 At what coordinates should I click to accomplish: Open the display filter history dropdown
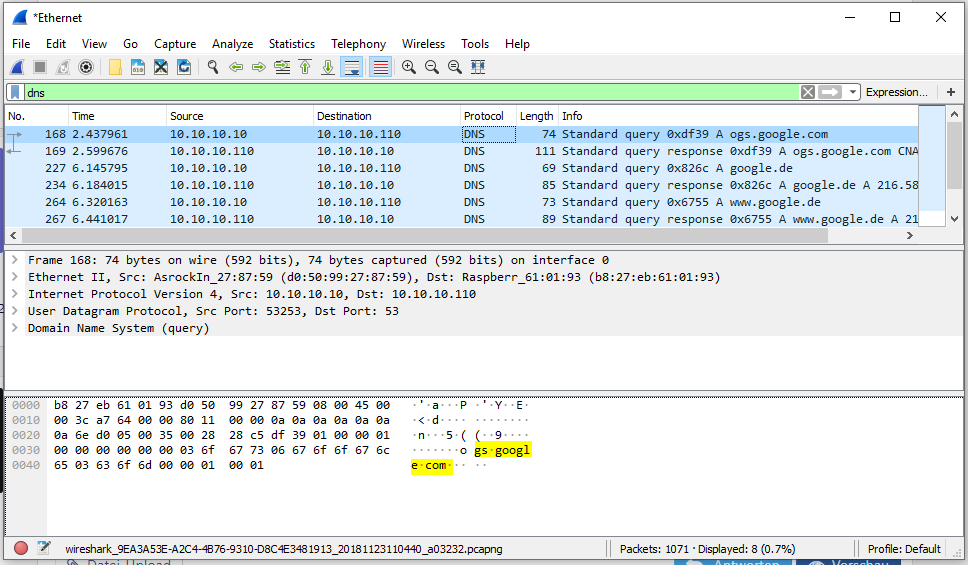853,92
